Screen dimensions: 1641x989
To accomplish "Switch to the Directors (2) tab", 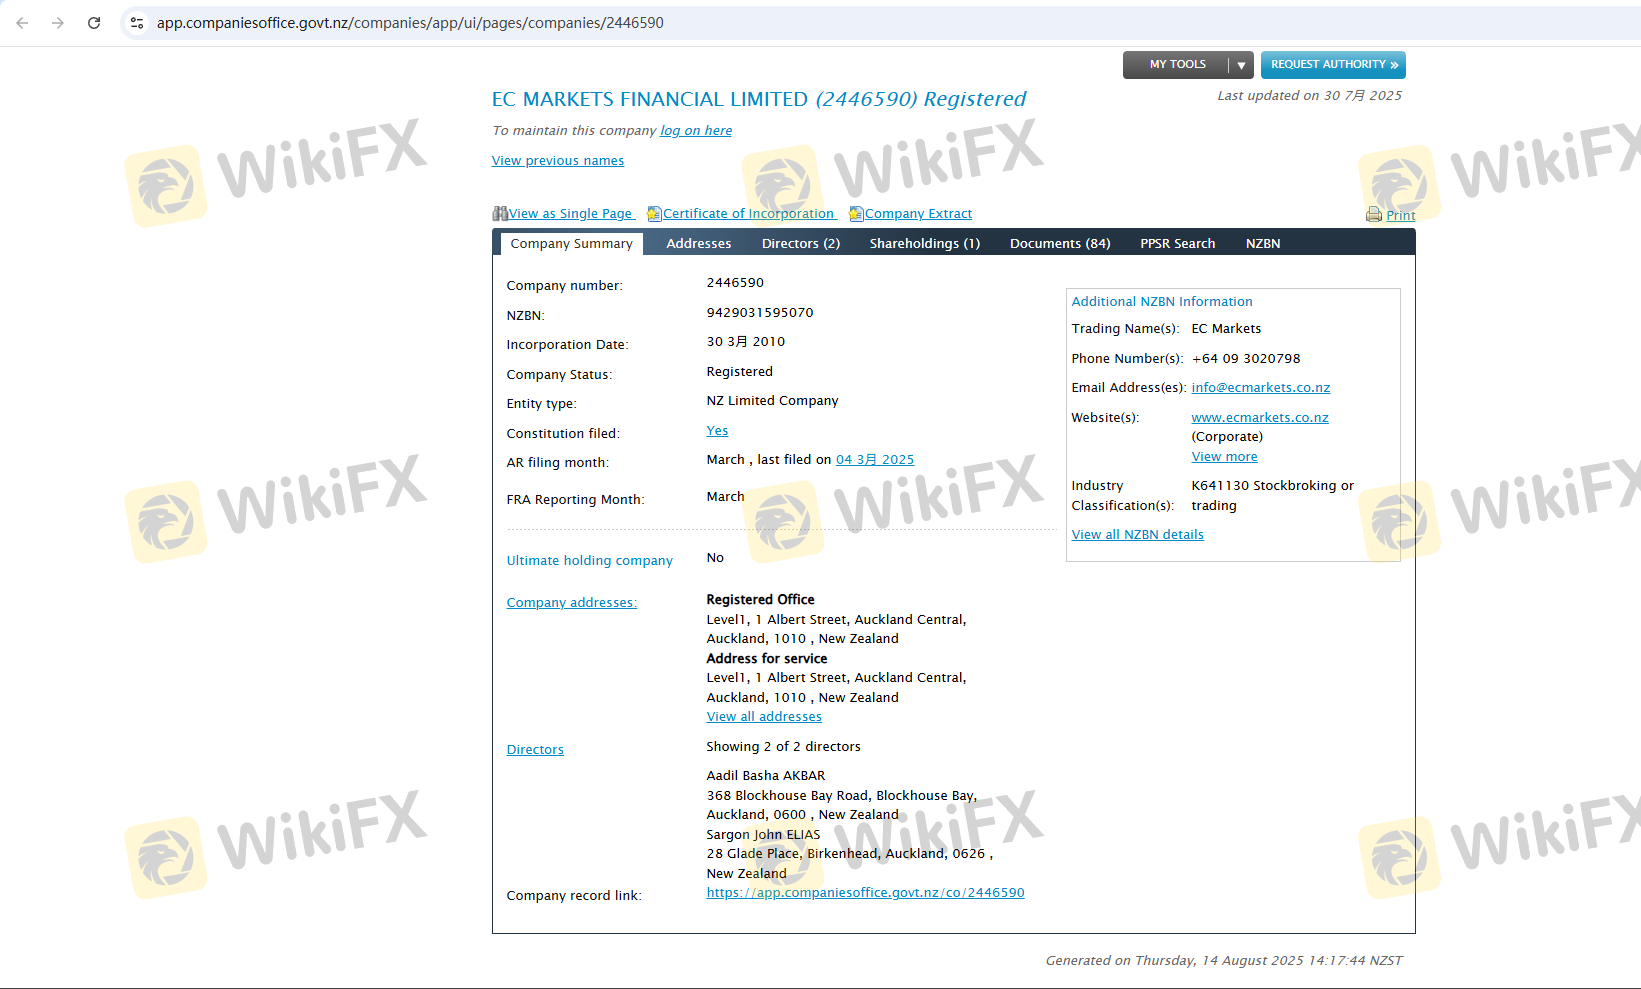I will click(x=800, y=244).
